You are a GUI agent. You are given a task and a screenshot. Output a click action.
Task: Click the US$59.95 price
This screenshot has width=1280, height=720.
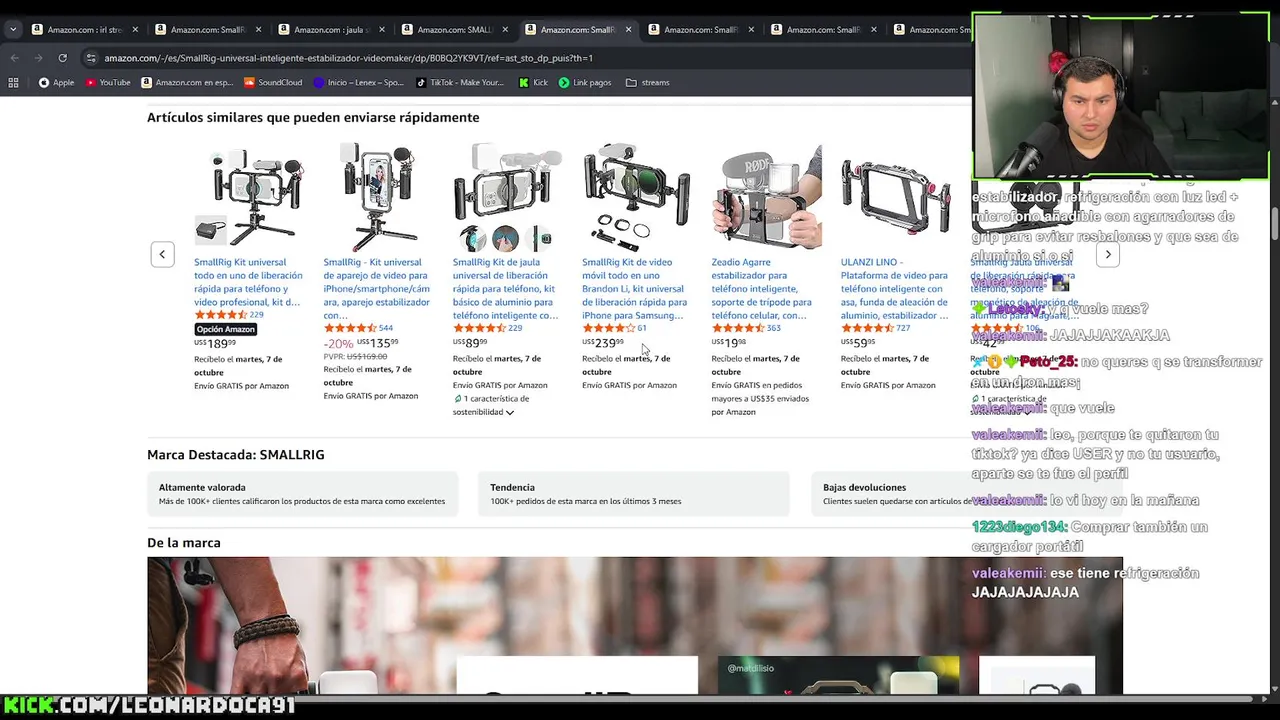coord(858,343)
